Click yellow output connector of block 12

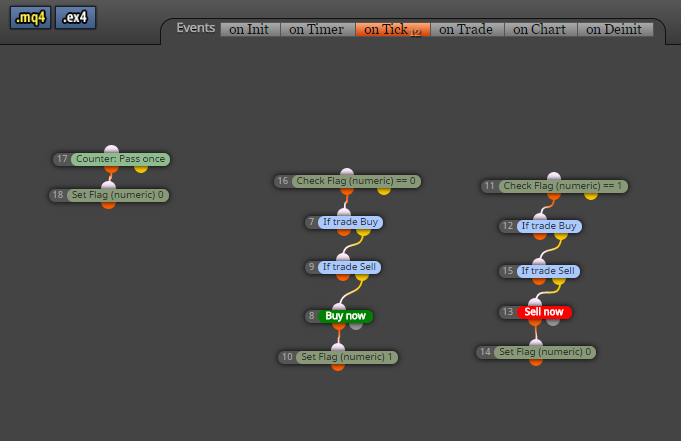coord(561,235)
